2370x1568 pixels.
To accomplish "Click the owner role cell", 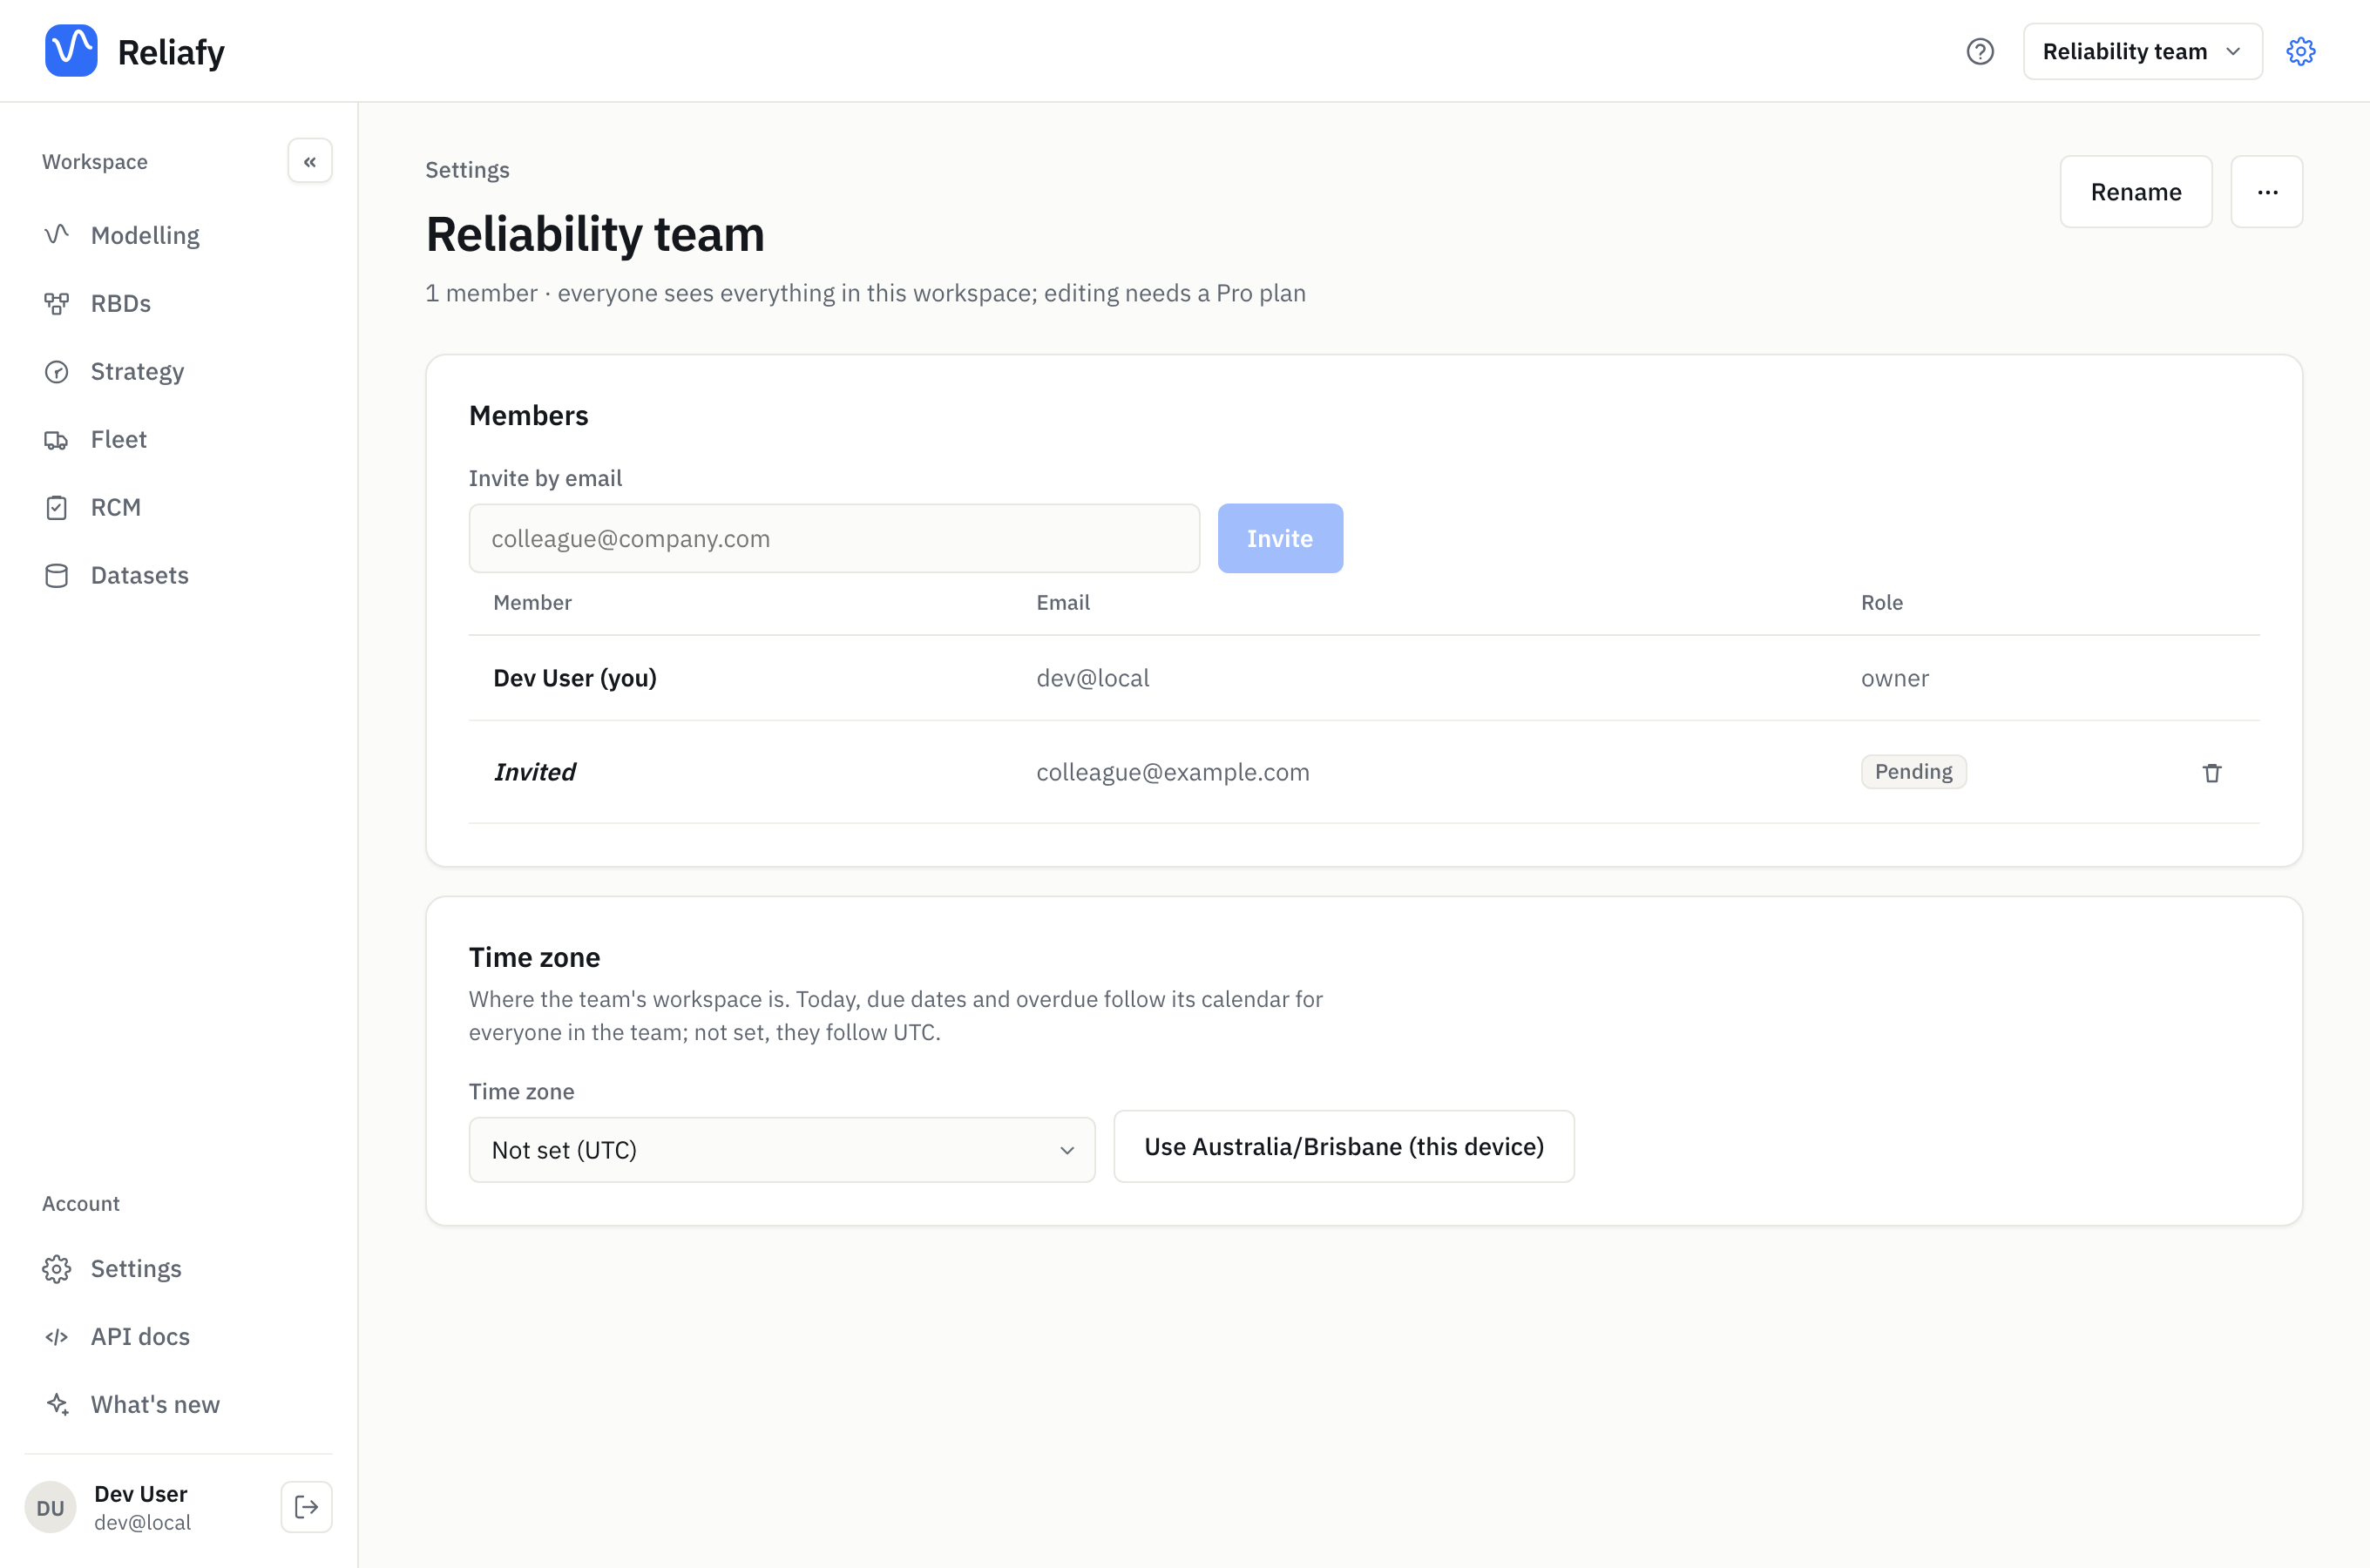I will [1894, 678].
